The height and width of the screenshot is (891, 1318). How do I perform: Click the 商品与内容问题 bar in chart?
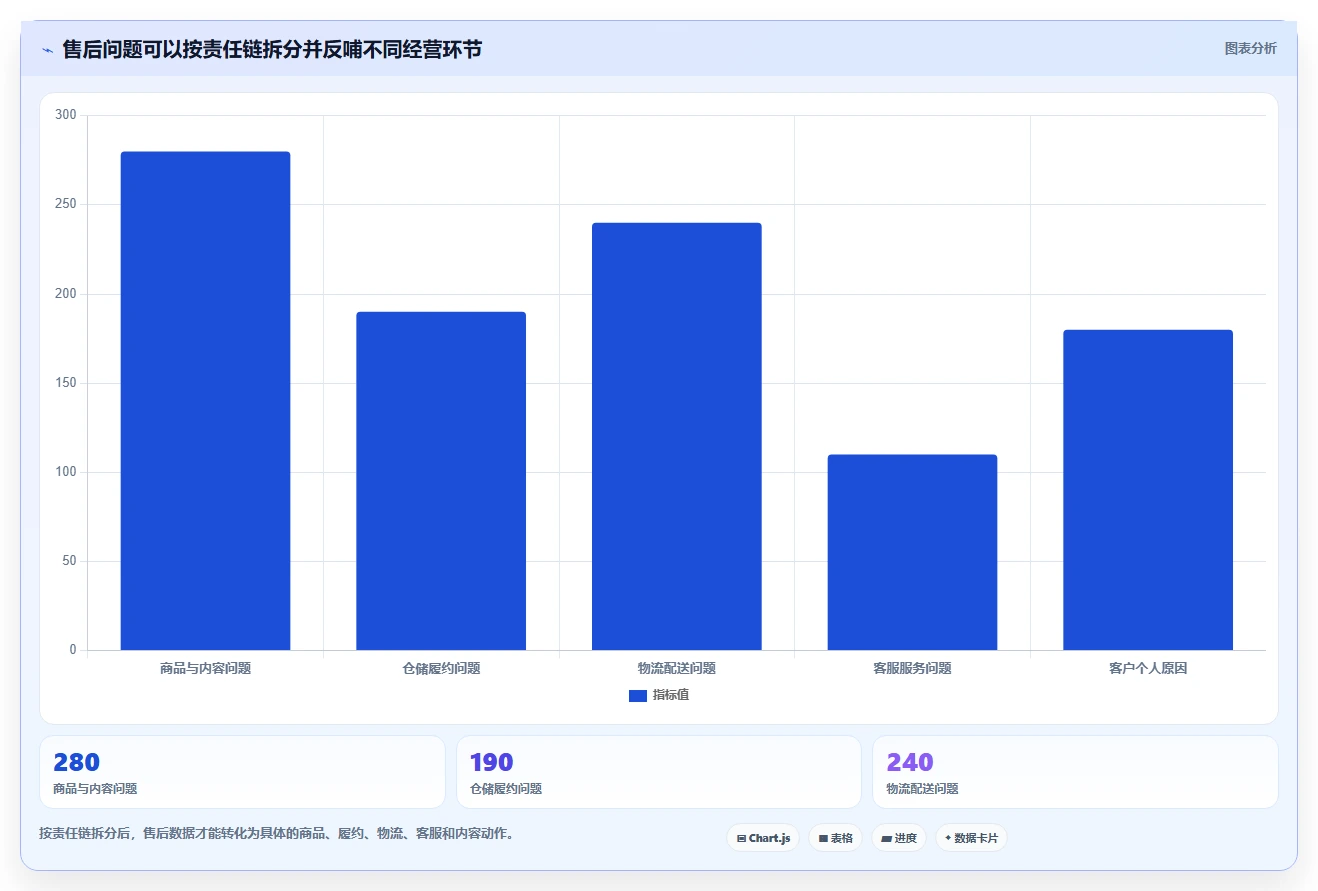tap(205, 401)
